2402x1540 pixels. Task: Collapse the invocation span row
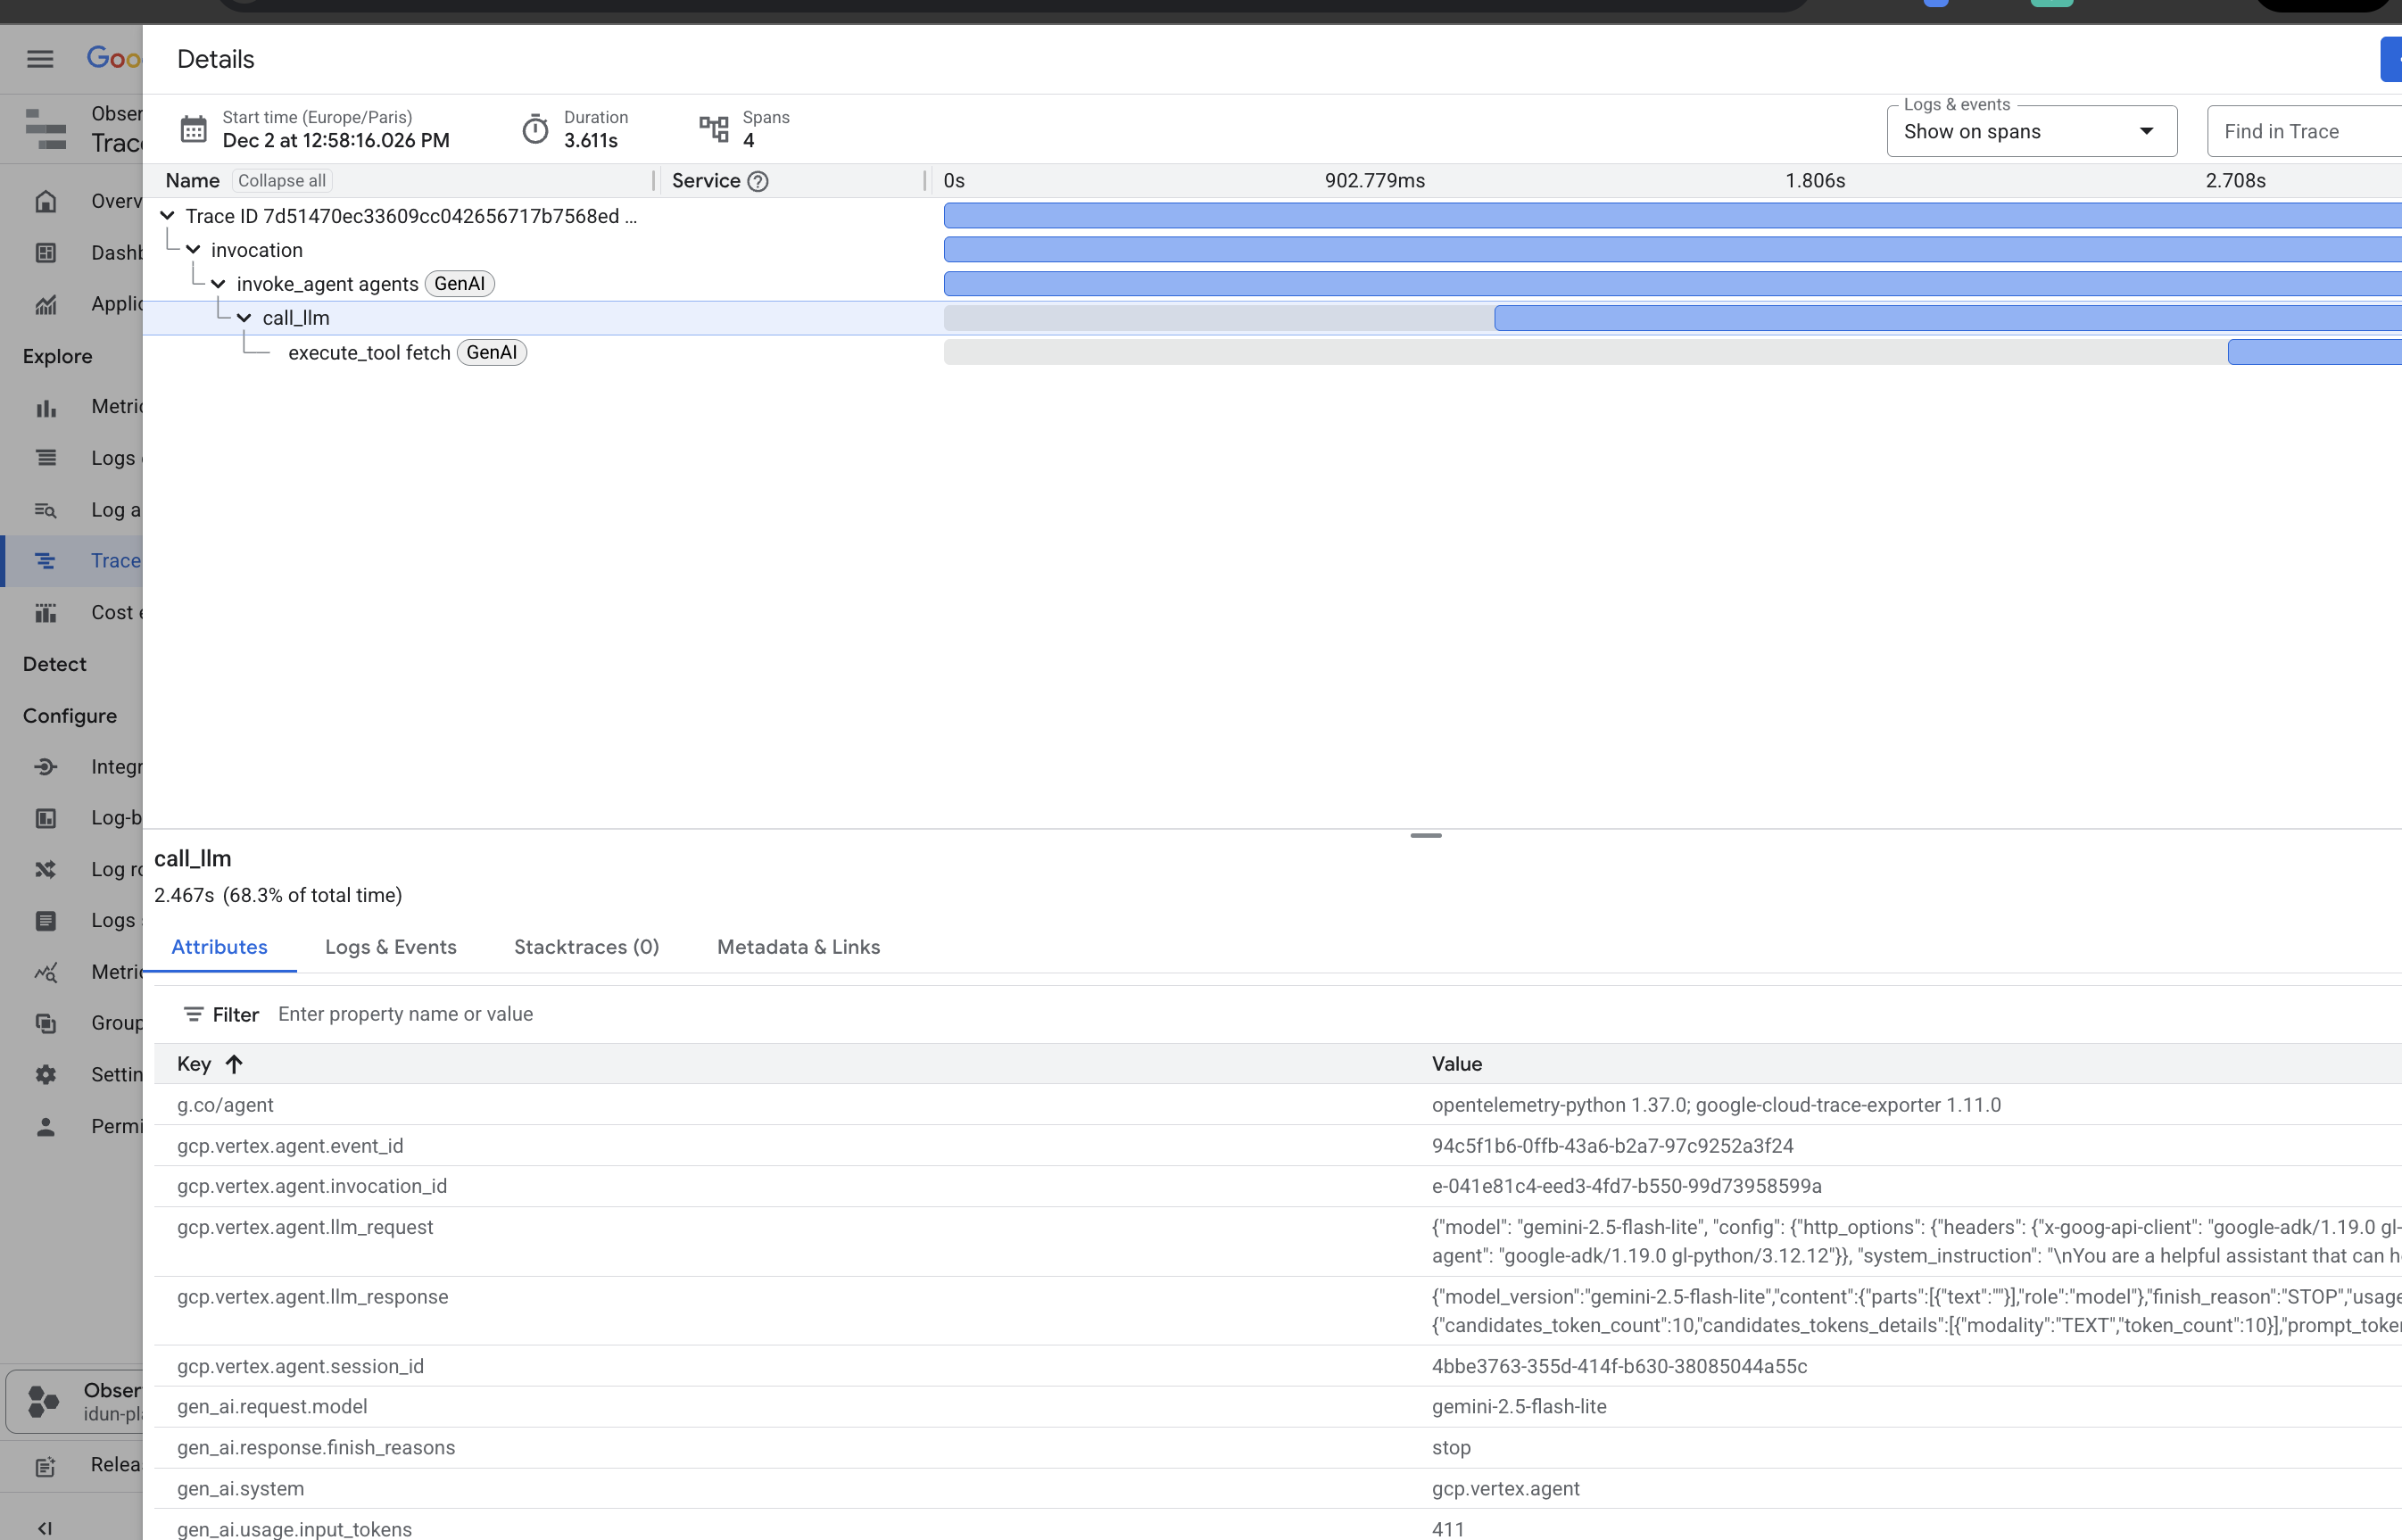click(x=193, y=250)
